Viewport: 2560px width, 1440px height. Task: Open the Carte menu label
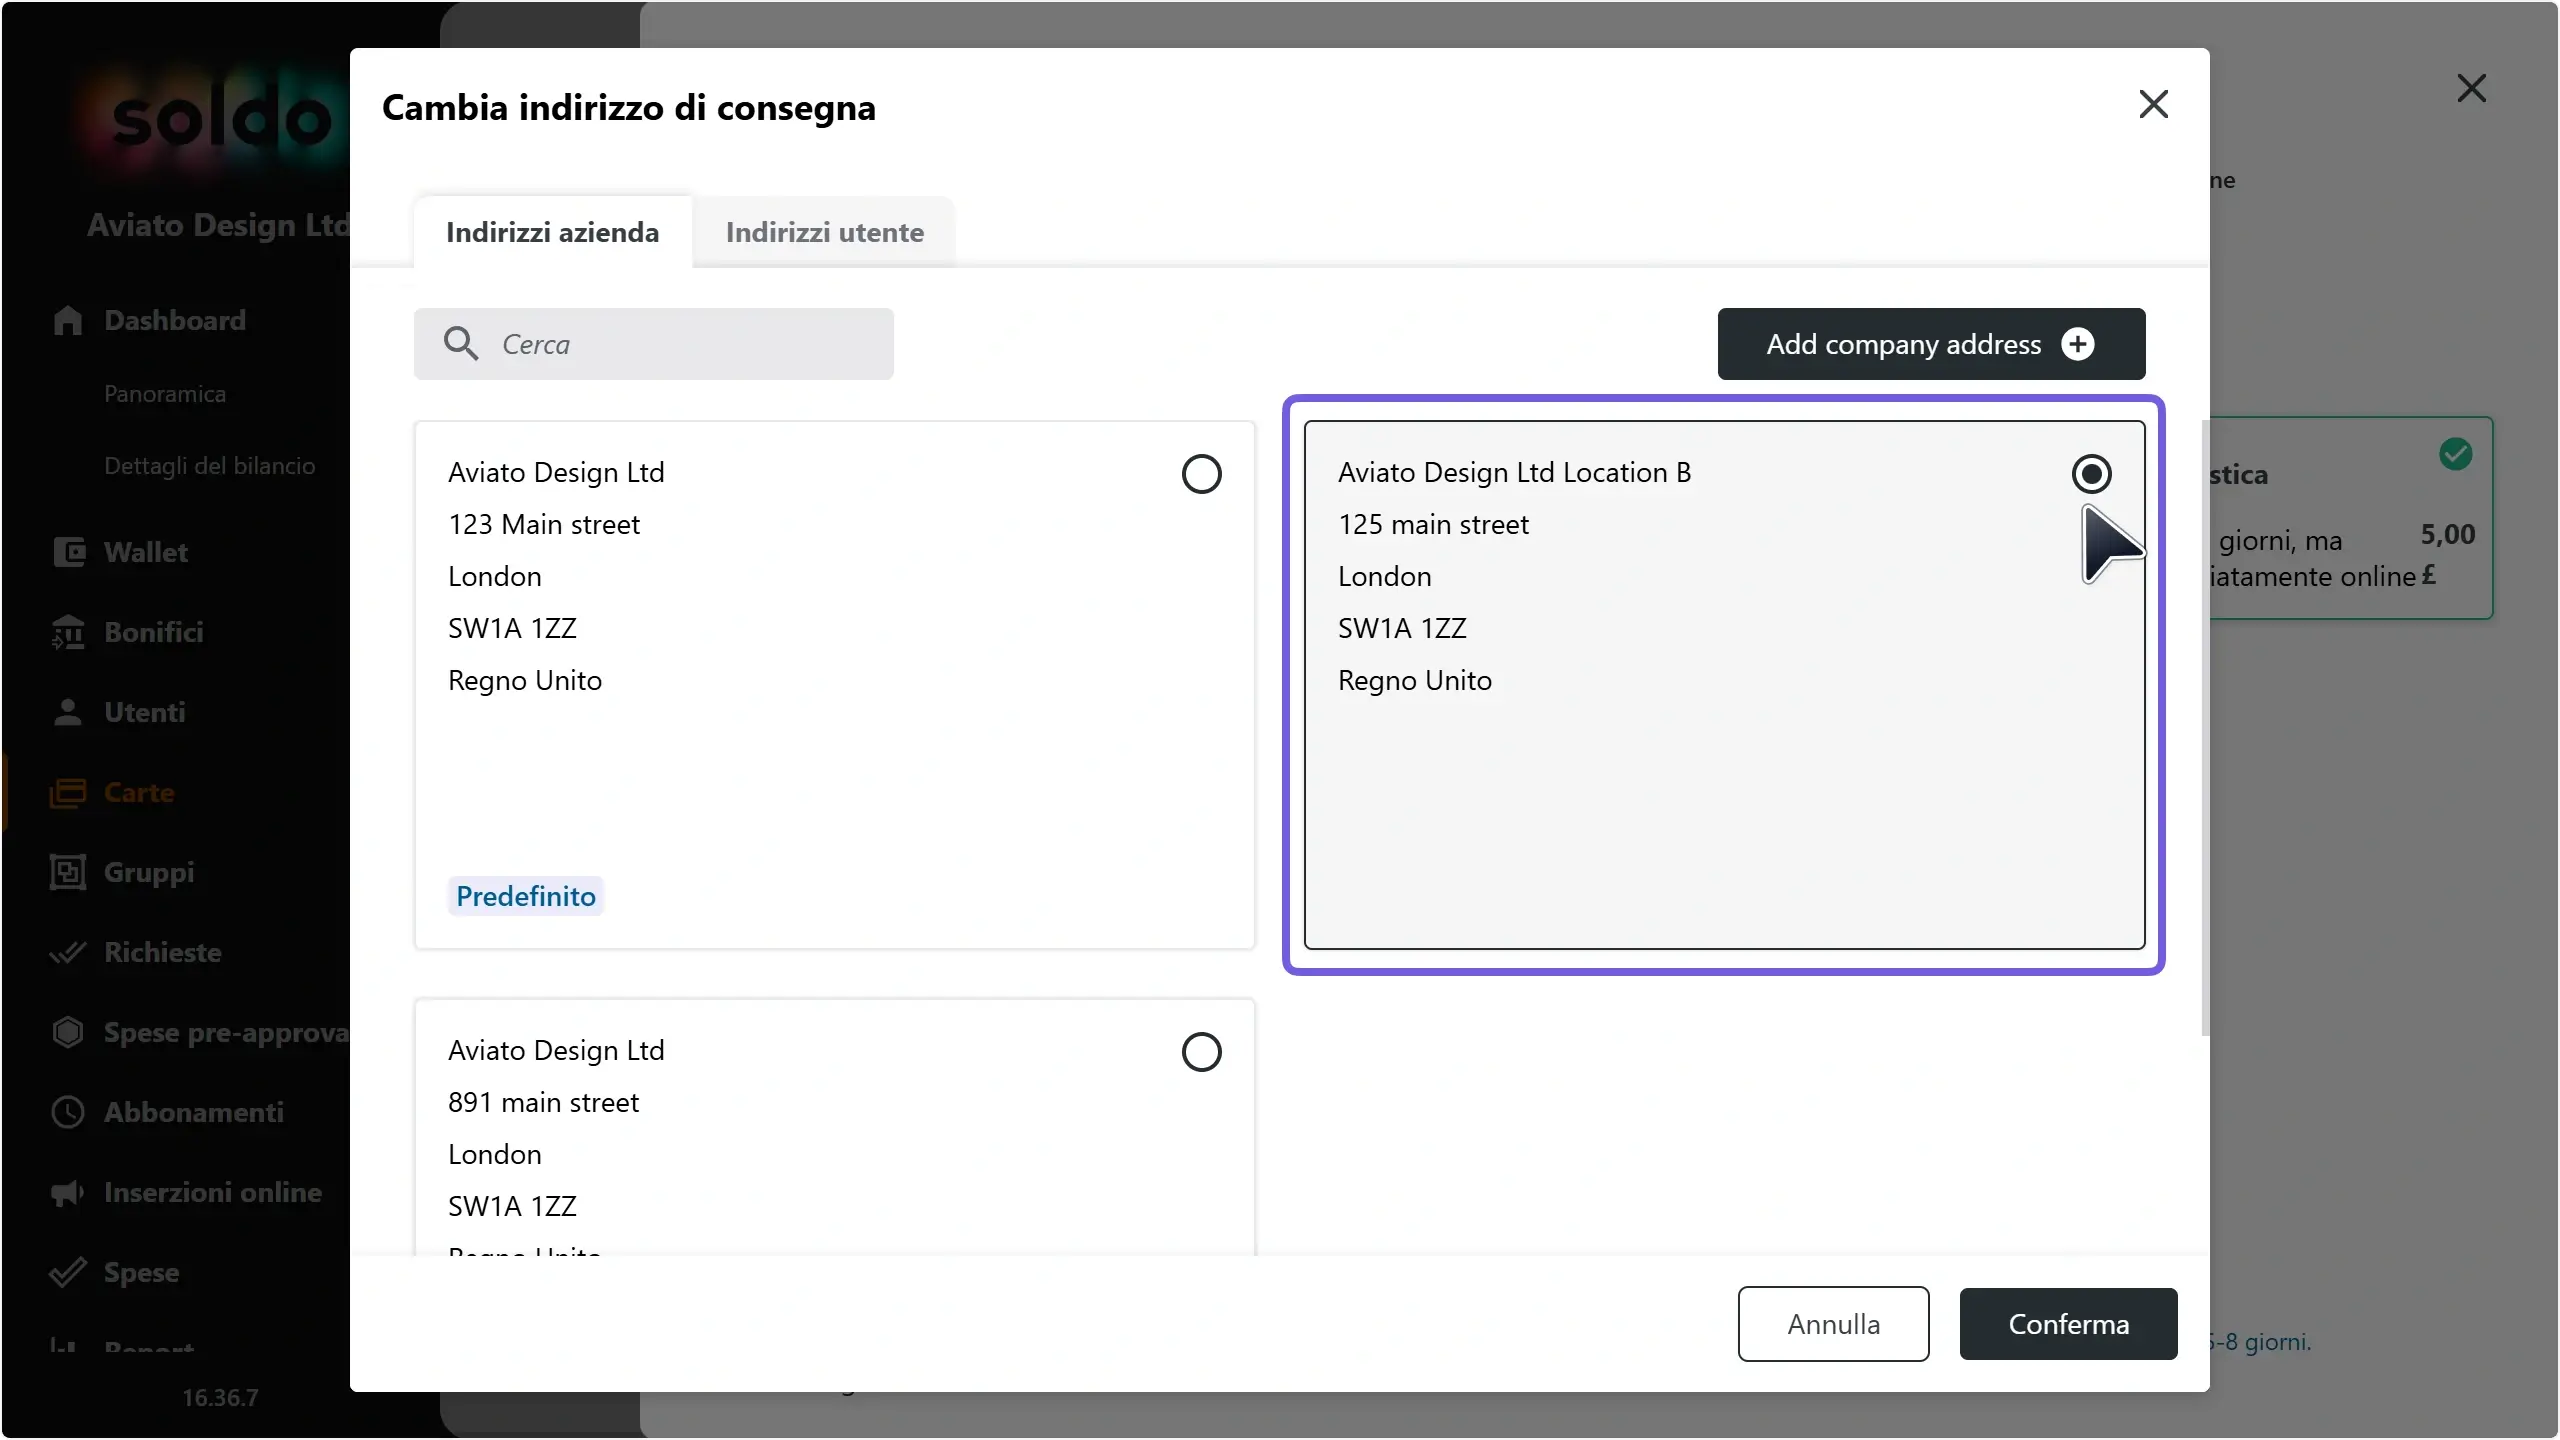coord(139,792)
